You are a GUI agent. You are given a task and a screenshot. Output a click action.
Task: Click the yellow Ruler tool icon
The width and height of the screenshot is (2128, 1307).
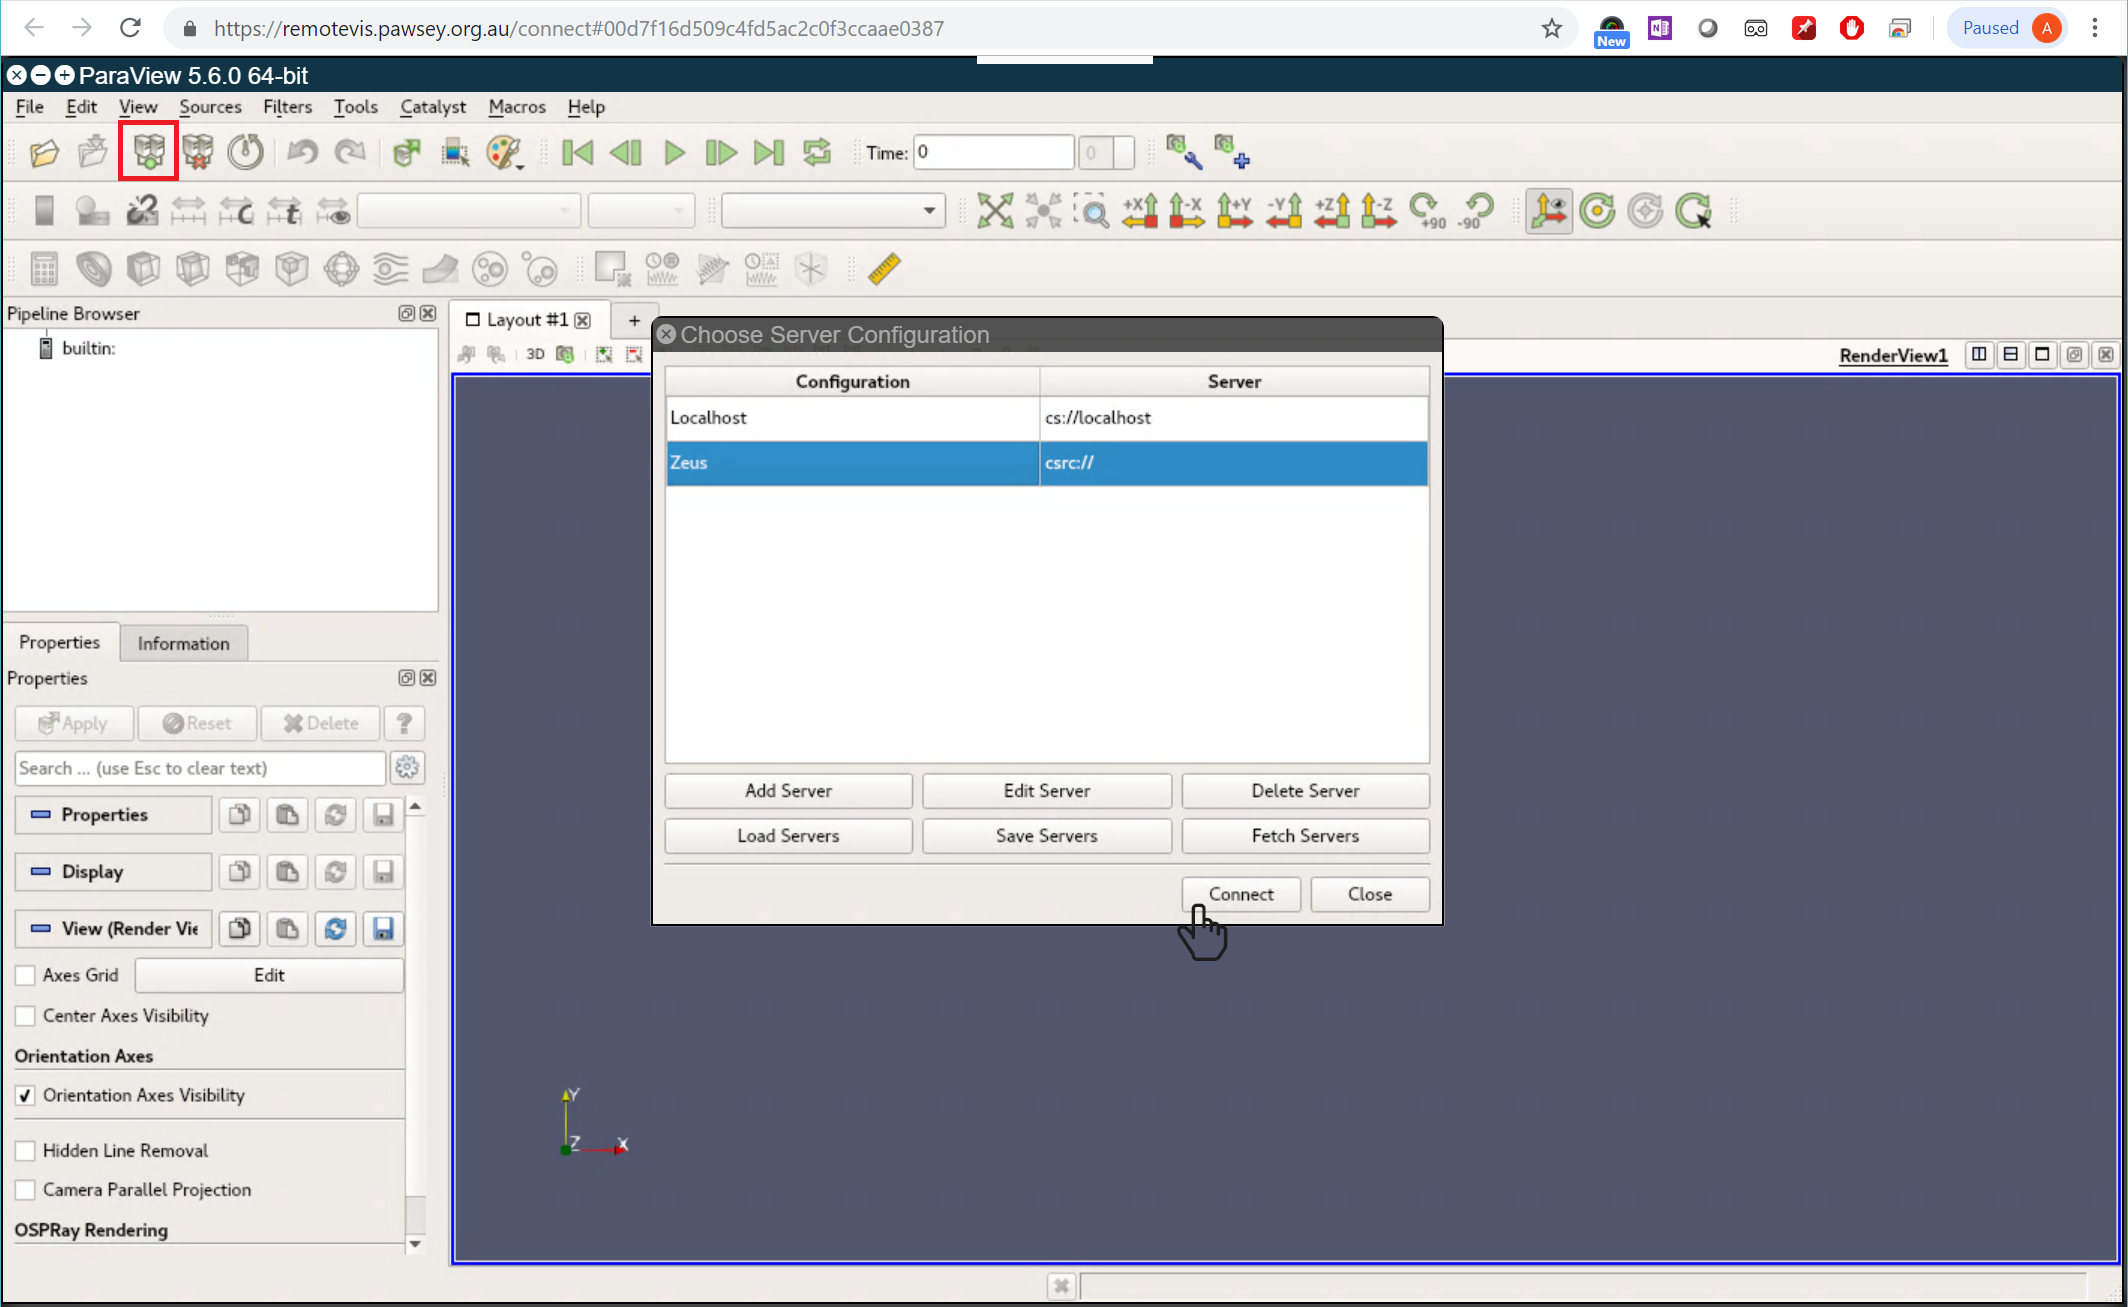[x=884, y=268]
